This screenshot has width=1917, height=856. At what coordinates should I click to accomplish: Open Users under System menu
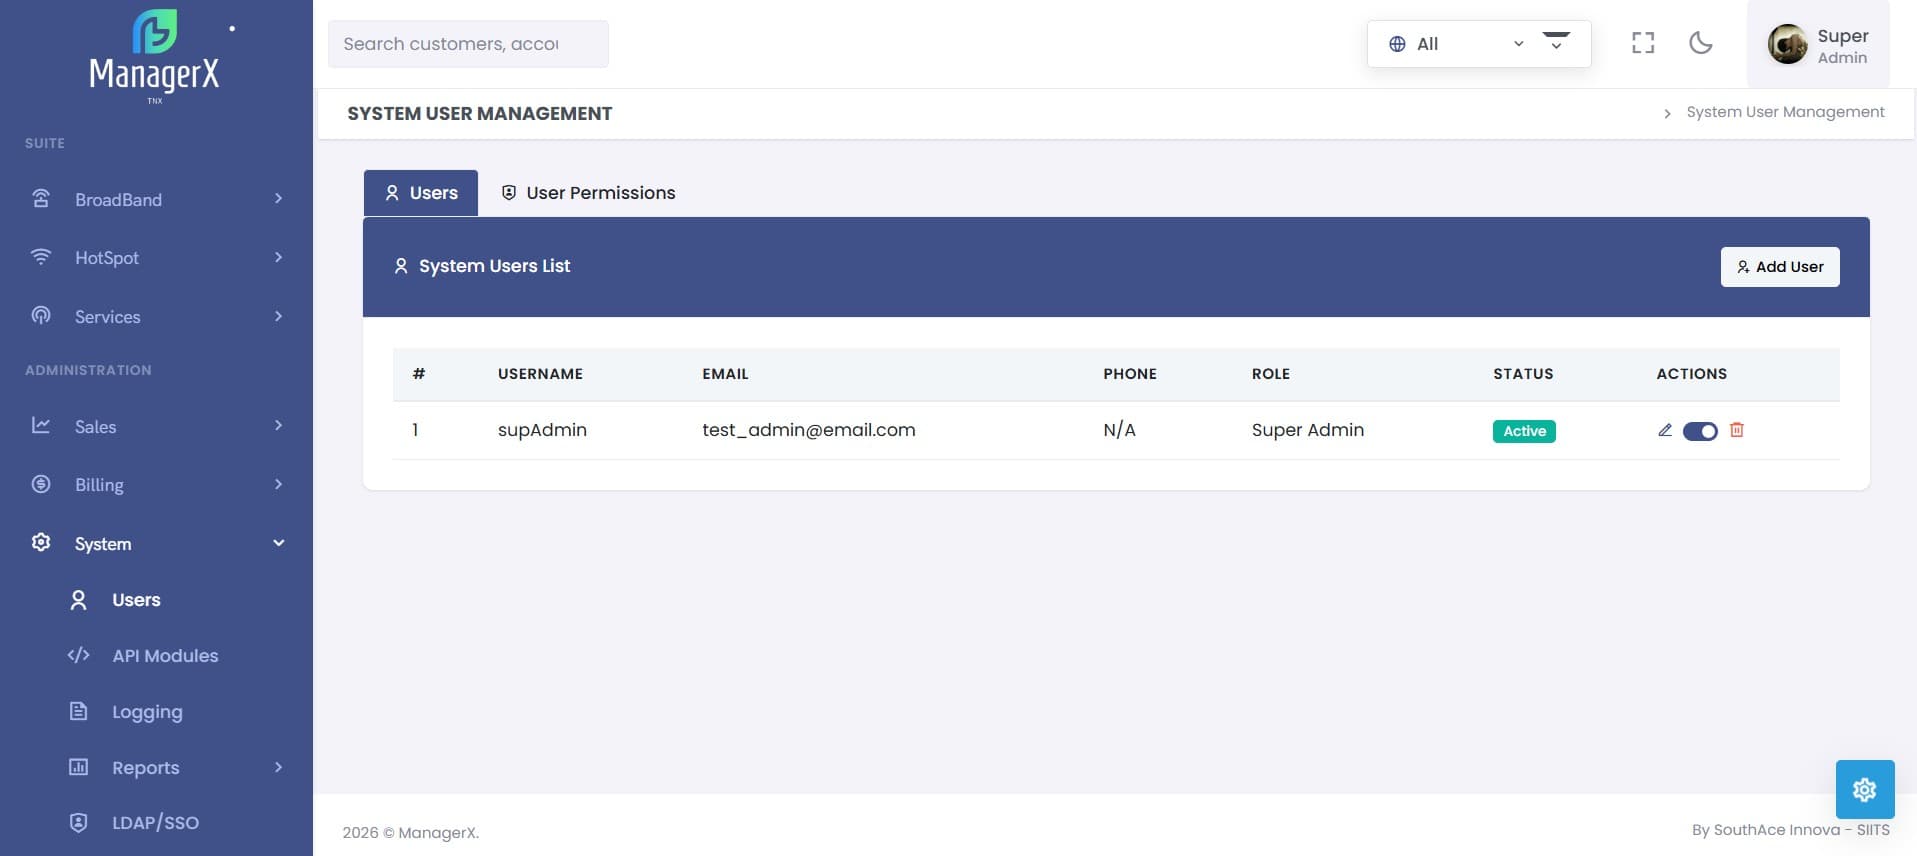[x=136, y=600]
